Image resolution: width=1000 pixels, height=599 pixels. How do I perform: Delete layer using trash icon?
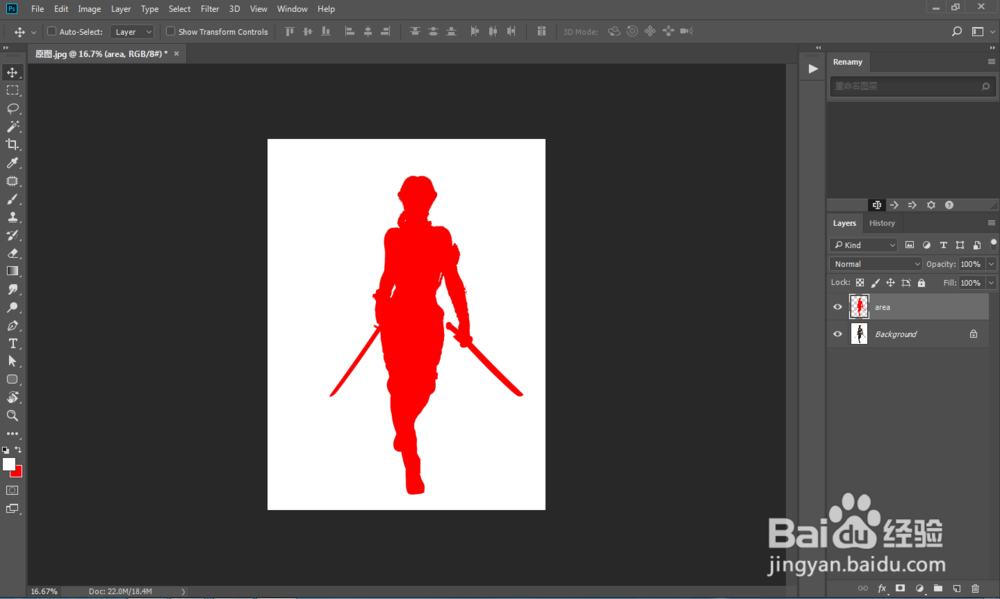tap(975, 588)
